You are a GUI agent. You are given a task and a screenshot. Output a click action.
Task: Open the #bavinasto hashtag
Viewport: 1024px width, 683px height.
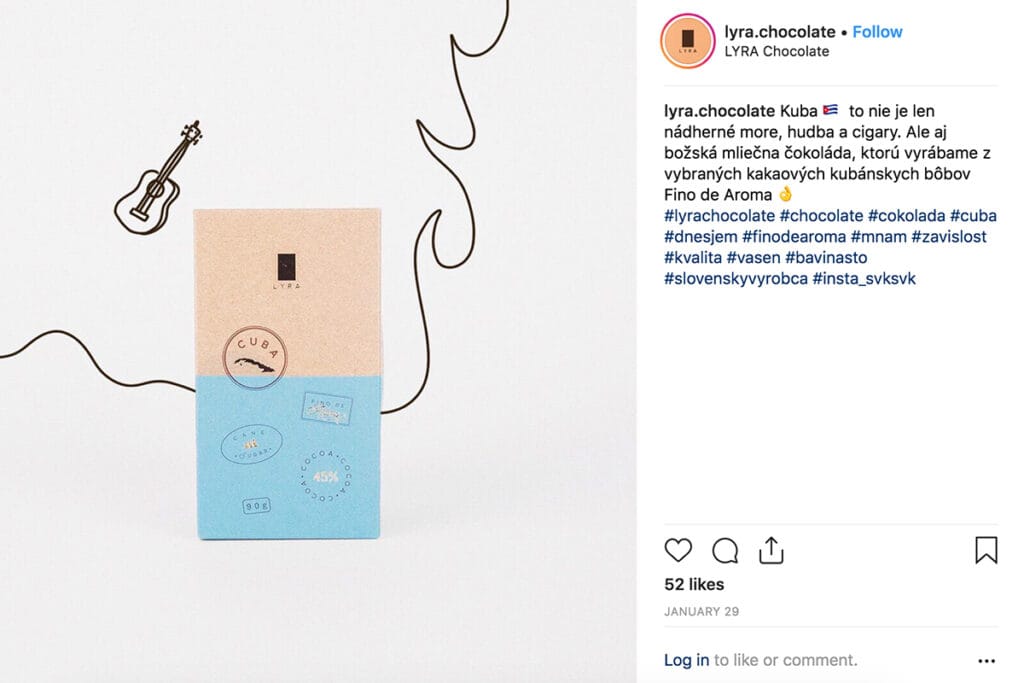pos(826,257)
